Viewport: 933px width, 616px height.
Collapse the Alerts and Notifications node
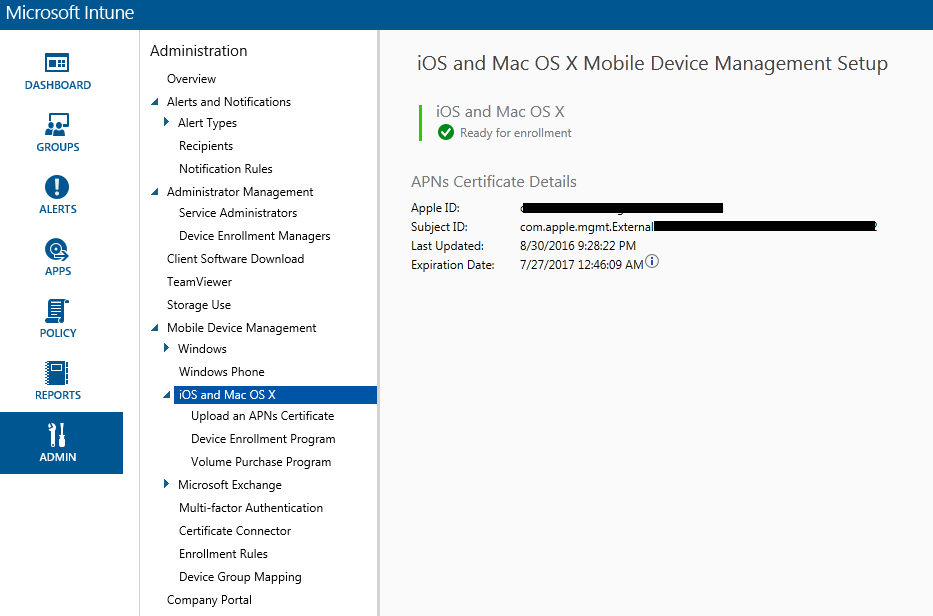[x=155, y=102]
